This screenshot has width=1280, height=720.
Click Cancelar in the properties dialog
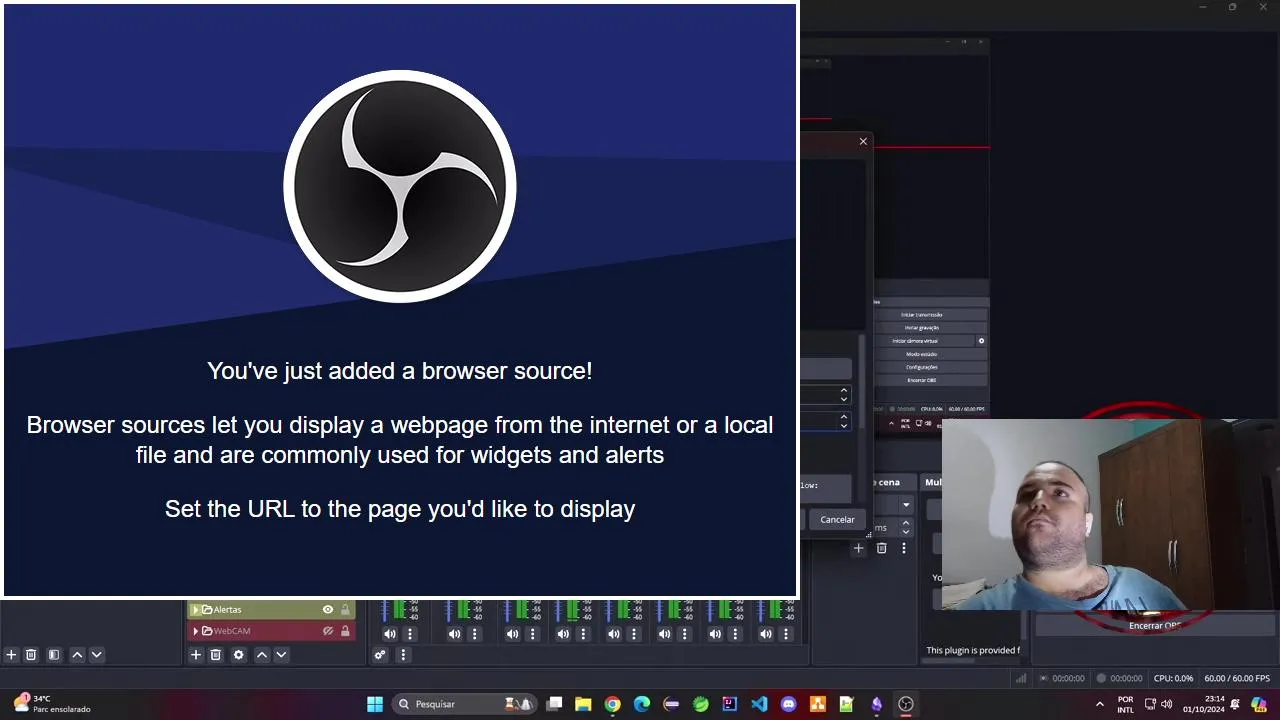(837, 519)
